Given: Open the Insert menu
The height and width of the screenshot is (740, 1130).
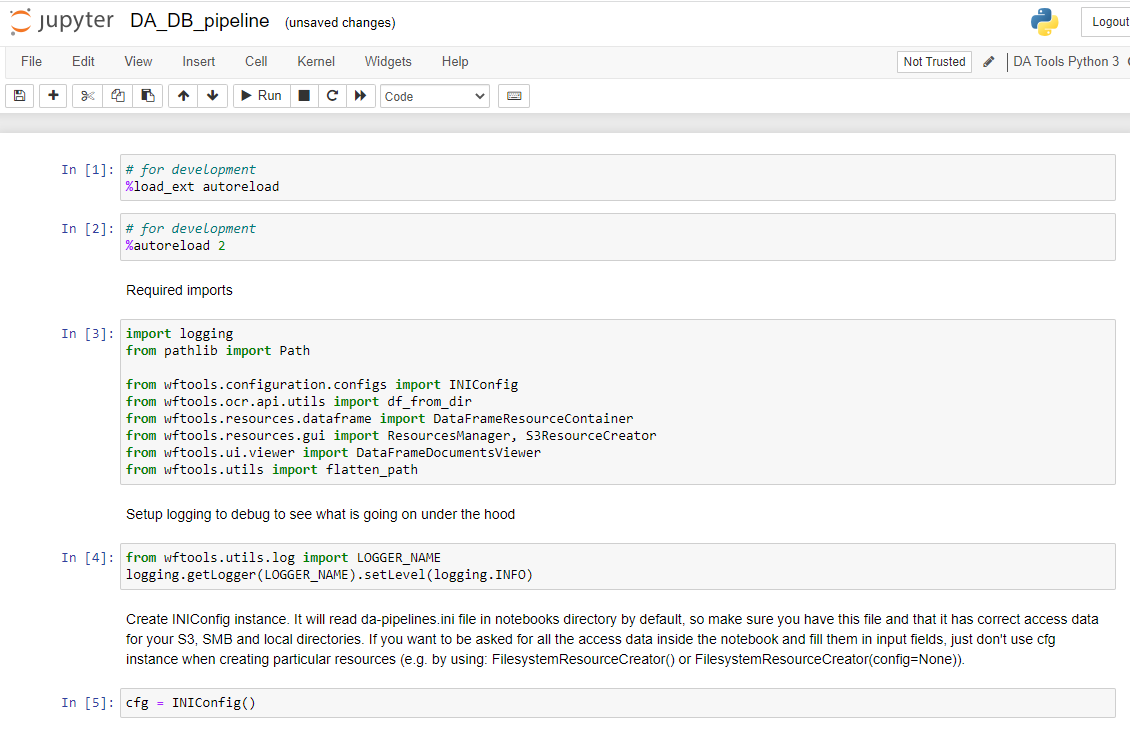Looking at the screenshot, I should point(198,62).
